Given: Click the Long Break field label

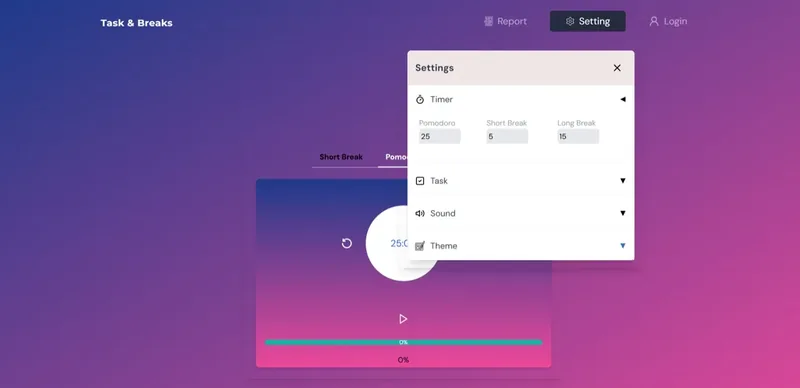Looking at the screenshot, I should coord(576,123).
